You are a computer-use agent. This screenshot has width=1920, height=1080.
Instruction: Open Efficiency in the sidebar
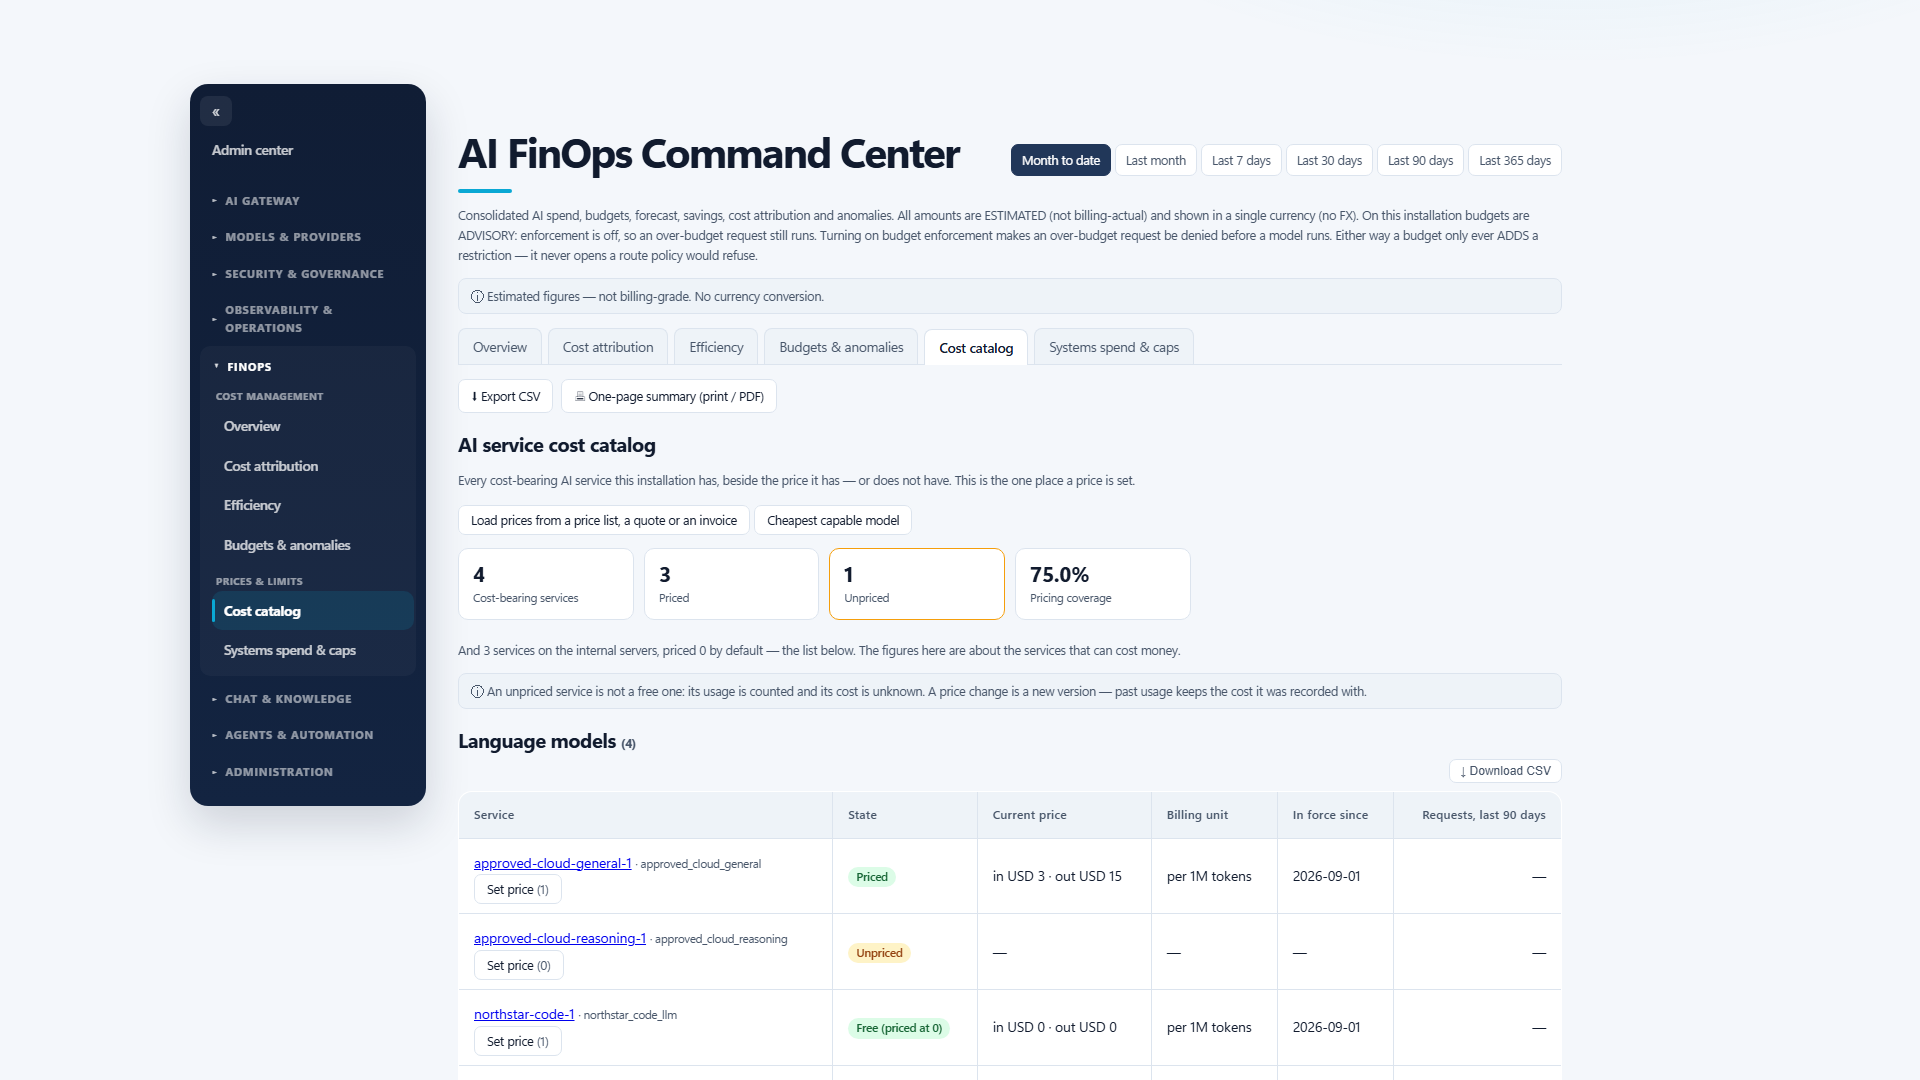tap(312, 505)
